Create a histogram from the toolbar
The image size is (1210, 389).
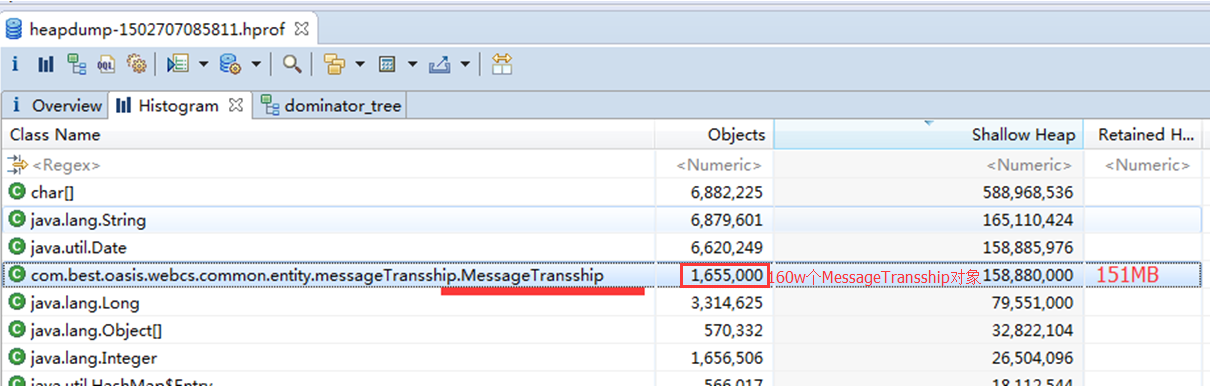(x=46, y=64)
